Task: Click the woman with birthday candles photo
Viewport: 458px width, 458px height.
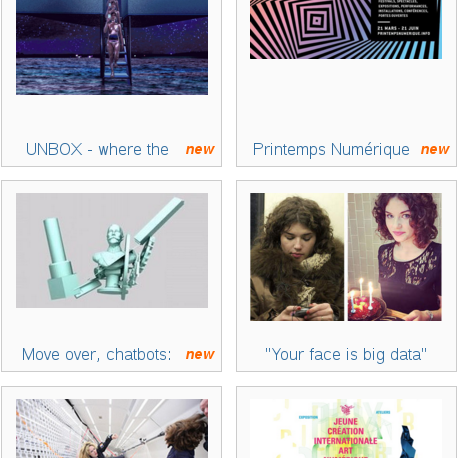Action: 395,257
